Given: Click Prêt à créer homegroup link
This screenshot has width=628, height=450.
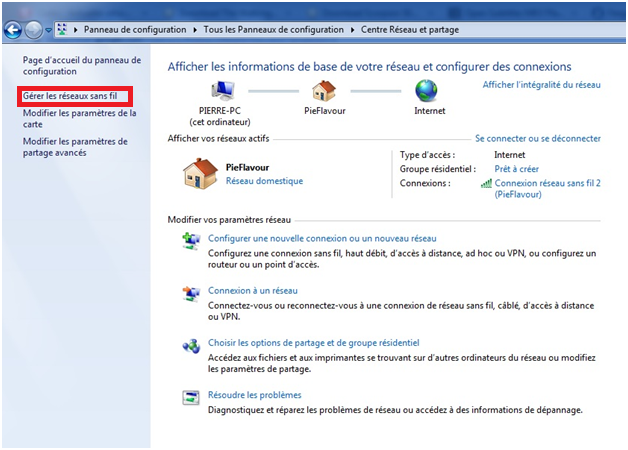Looking at the screenshot, I should pyautogui.click(x=516, y=169).
